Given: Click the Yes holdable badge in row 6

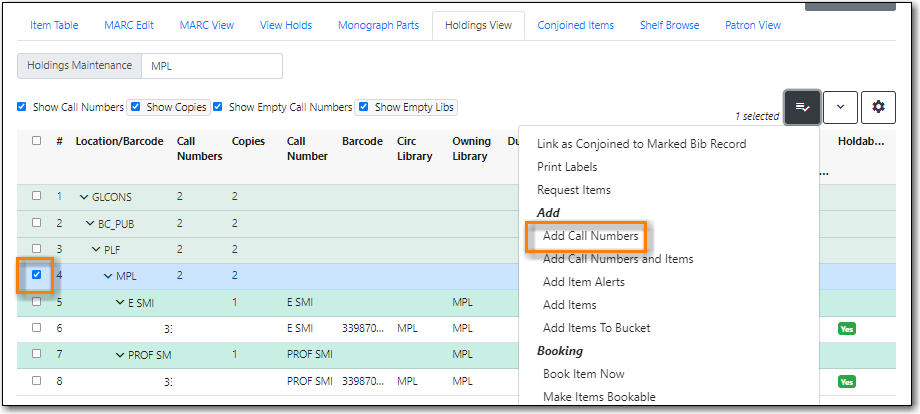Looking at the screenshot, I should coord(847,329).
